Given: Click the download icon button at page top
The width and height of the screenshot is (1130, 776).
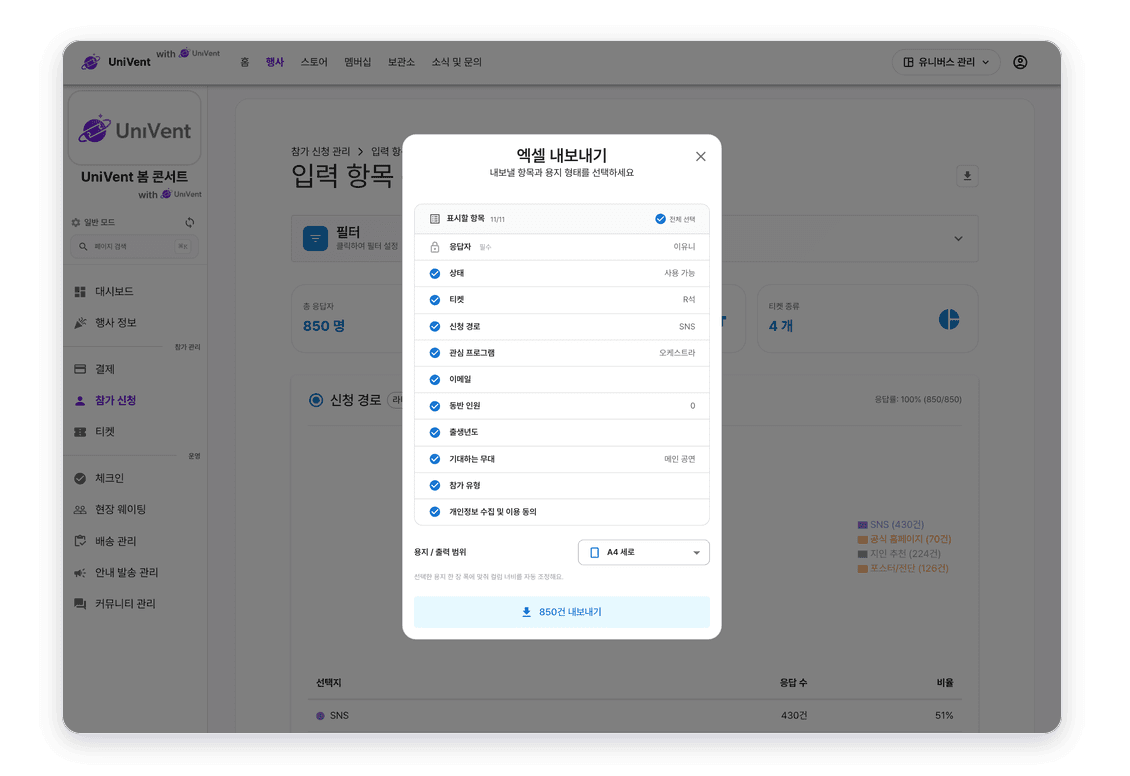Looking at the screenshot, I should (x=967, y=176).
